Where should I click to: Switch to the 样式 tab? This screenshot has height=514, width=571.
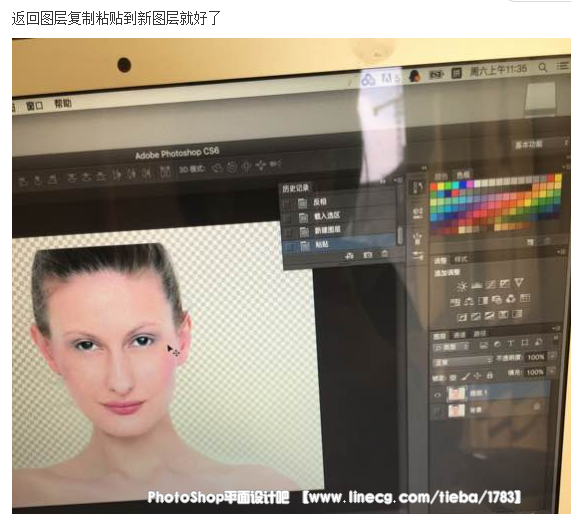click(x=460, y=259)
